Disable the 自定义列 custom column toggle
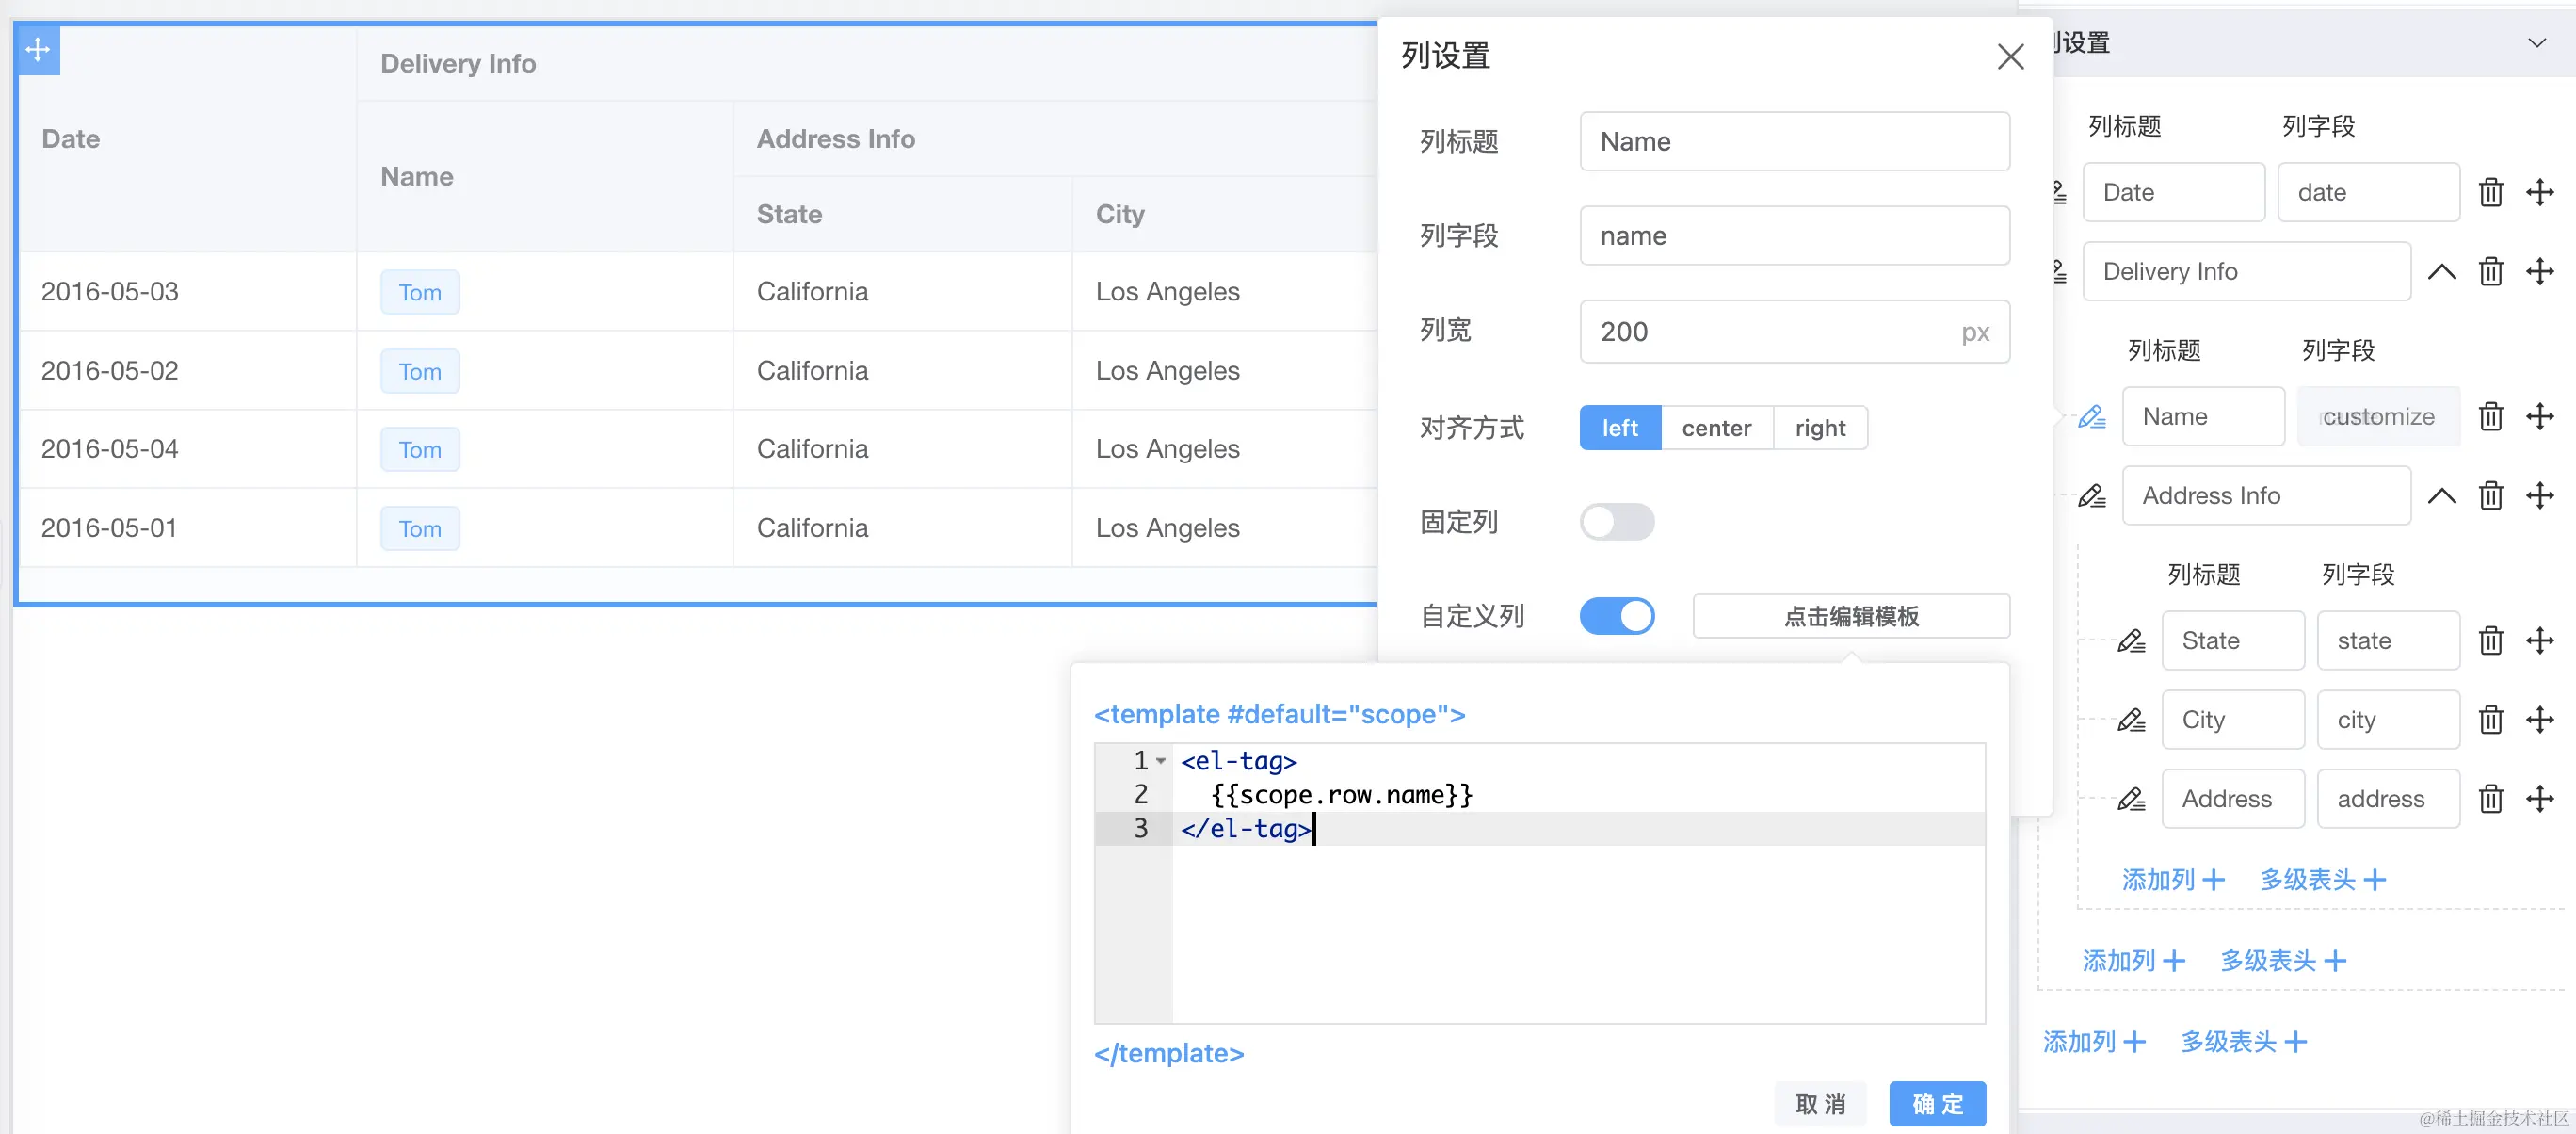The width and height of the screenshot is (2576, 1134). click(x=1617, y=616)
